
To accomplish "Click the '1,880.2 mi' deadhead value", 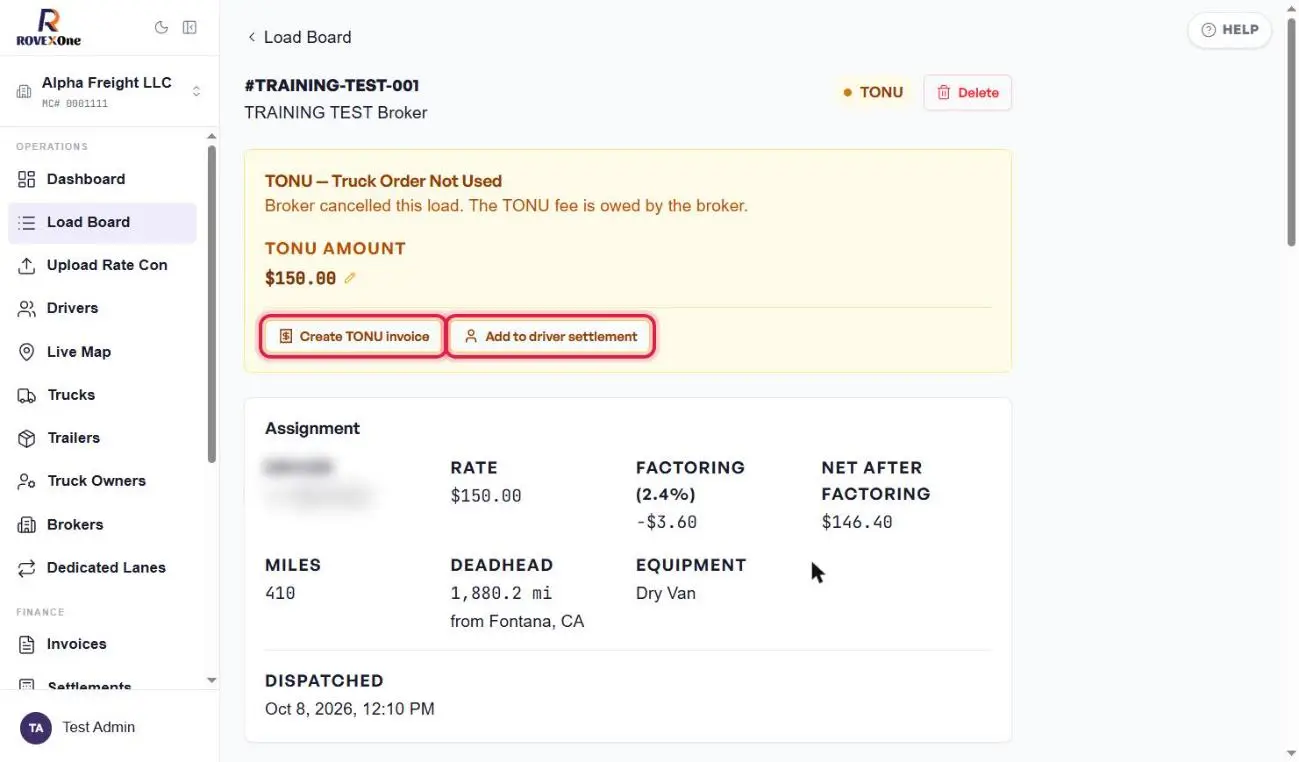I will (x=501, y=593).
